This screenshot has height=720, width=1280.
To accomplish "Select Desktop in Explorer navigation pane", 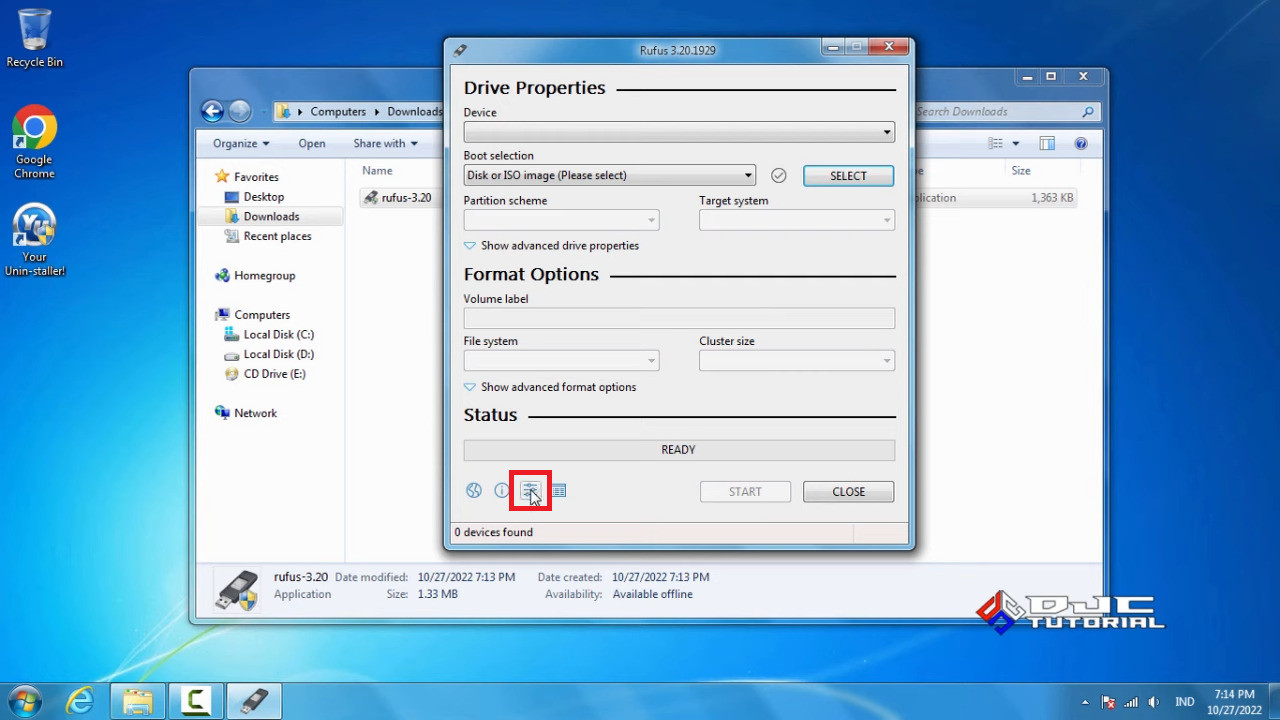I will pos(255,197).
